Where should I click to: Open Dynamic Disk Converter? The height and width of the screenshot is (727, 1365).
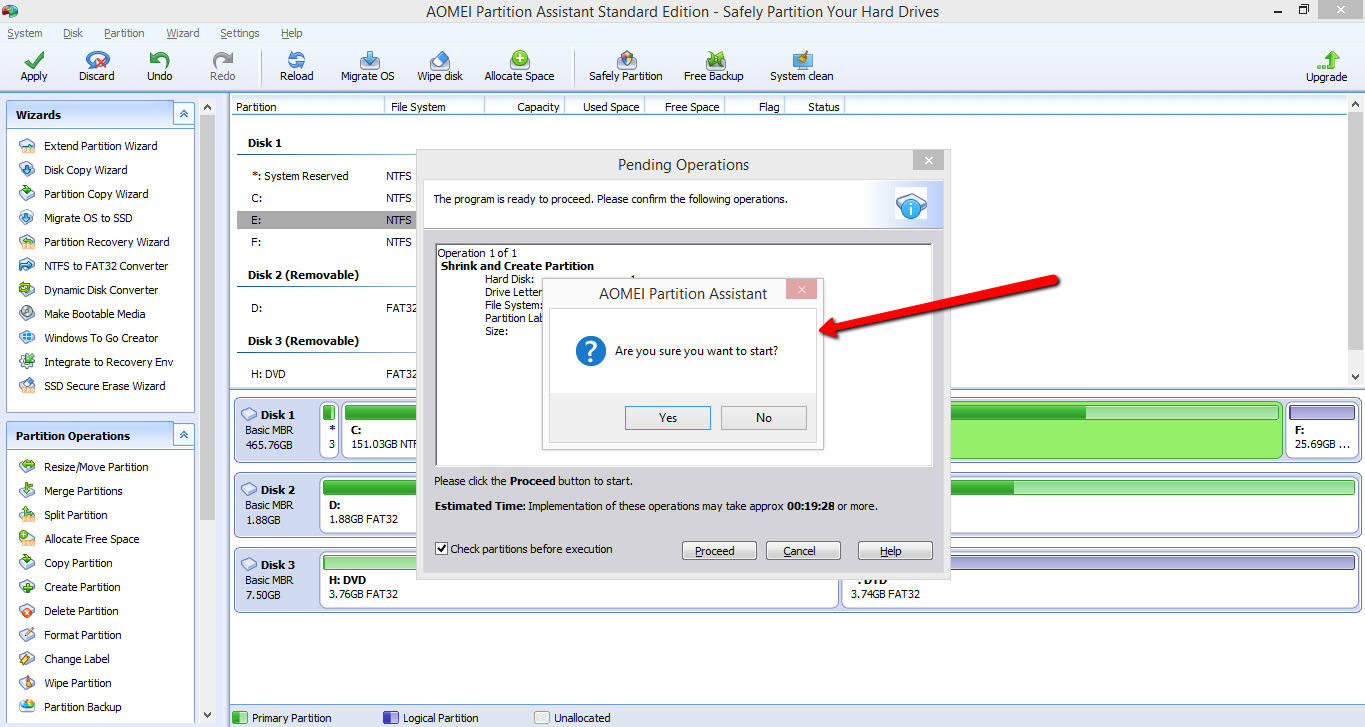[101, 290]
